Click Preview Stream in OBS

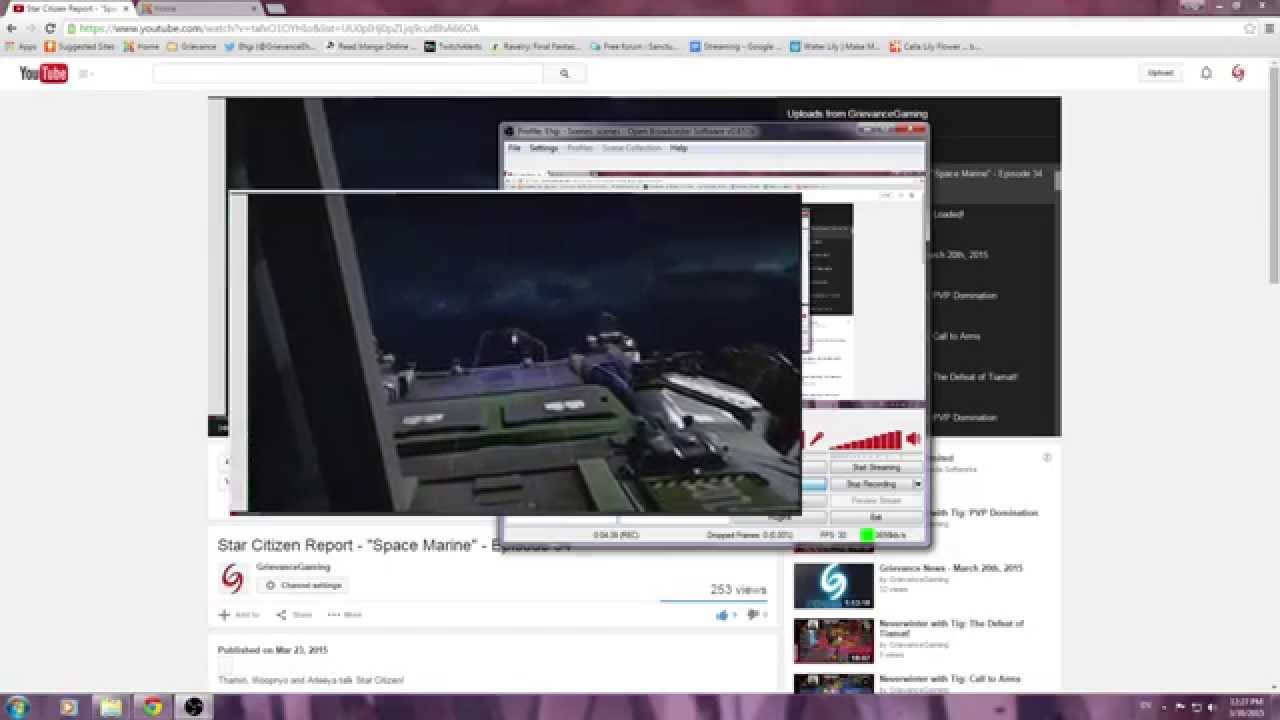pos(875,501)
